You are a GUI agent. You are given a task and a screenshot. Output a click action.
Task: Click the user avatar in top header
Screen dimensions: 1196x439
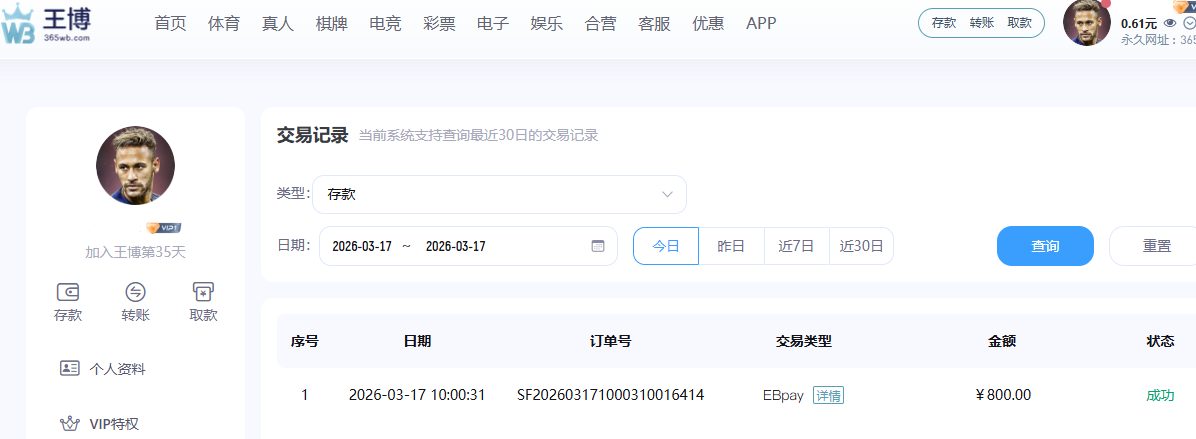pos(1086,23)
